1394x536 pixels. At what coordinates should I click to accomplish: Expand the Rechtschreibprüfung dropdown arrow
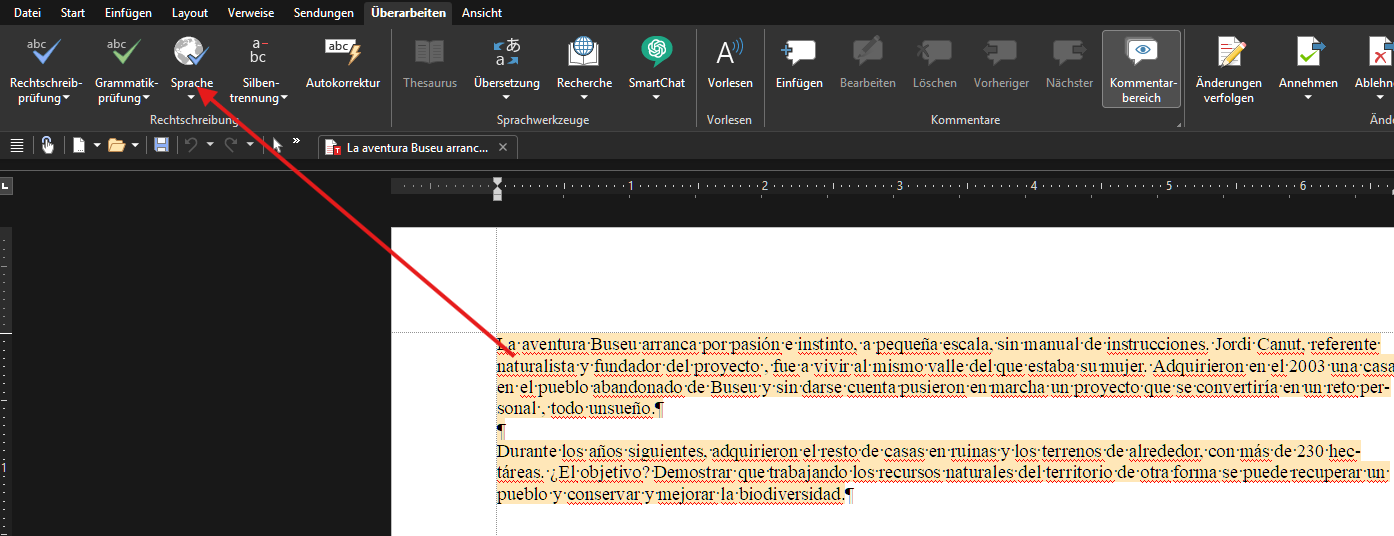[66, 98]
